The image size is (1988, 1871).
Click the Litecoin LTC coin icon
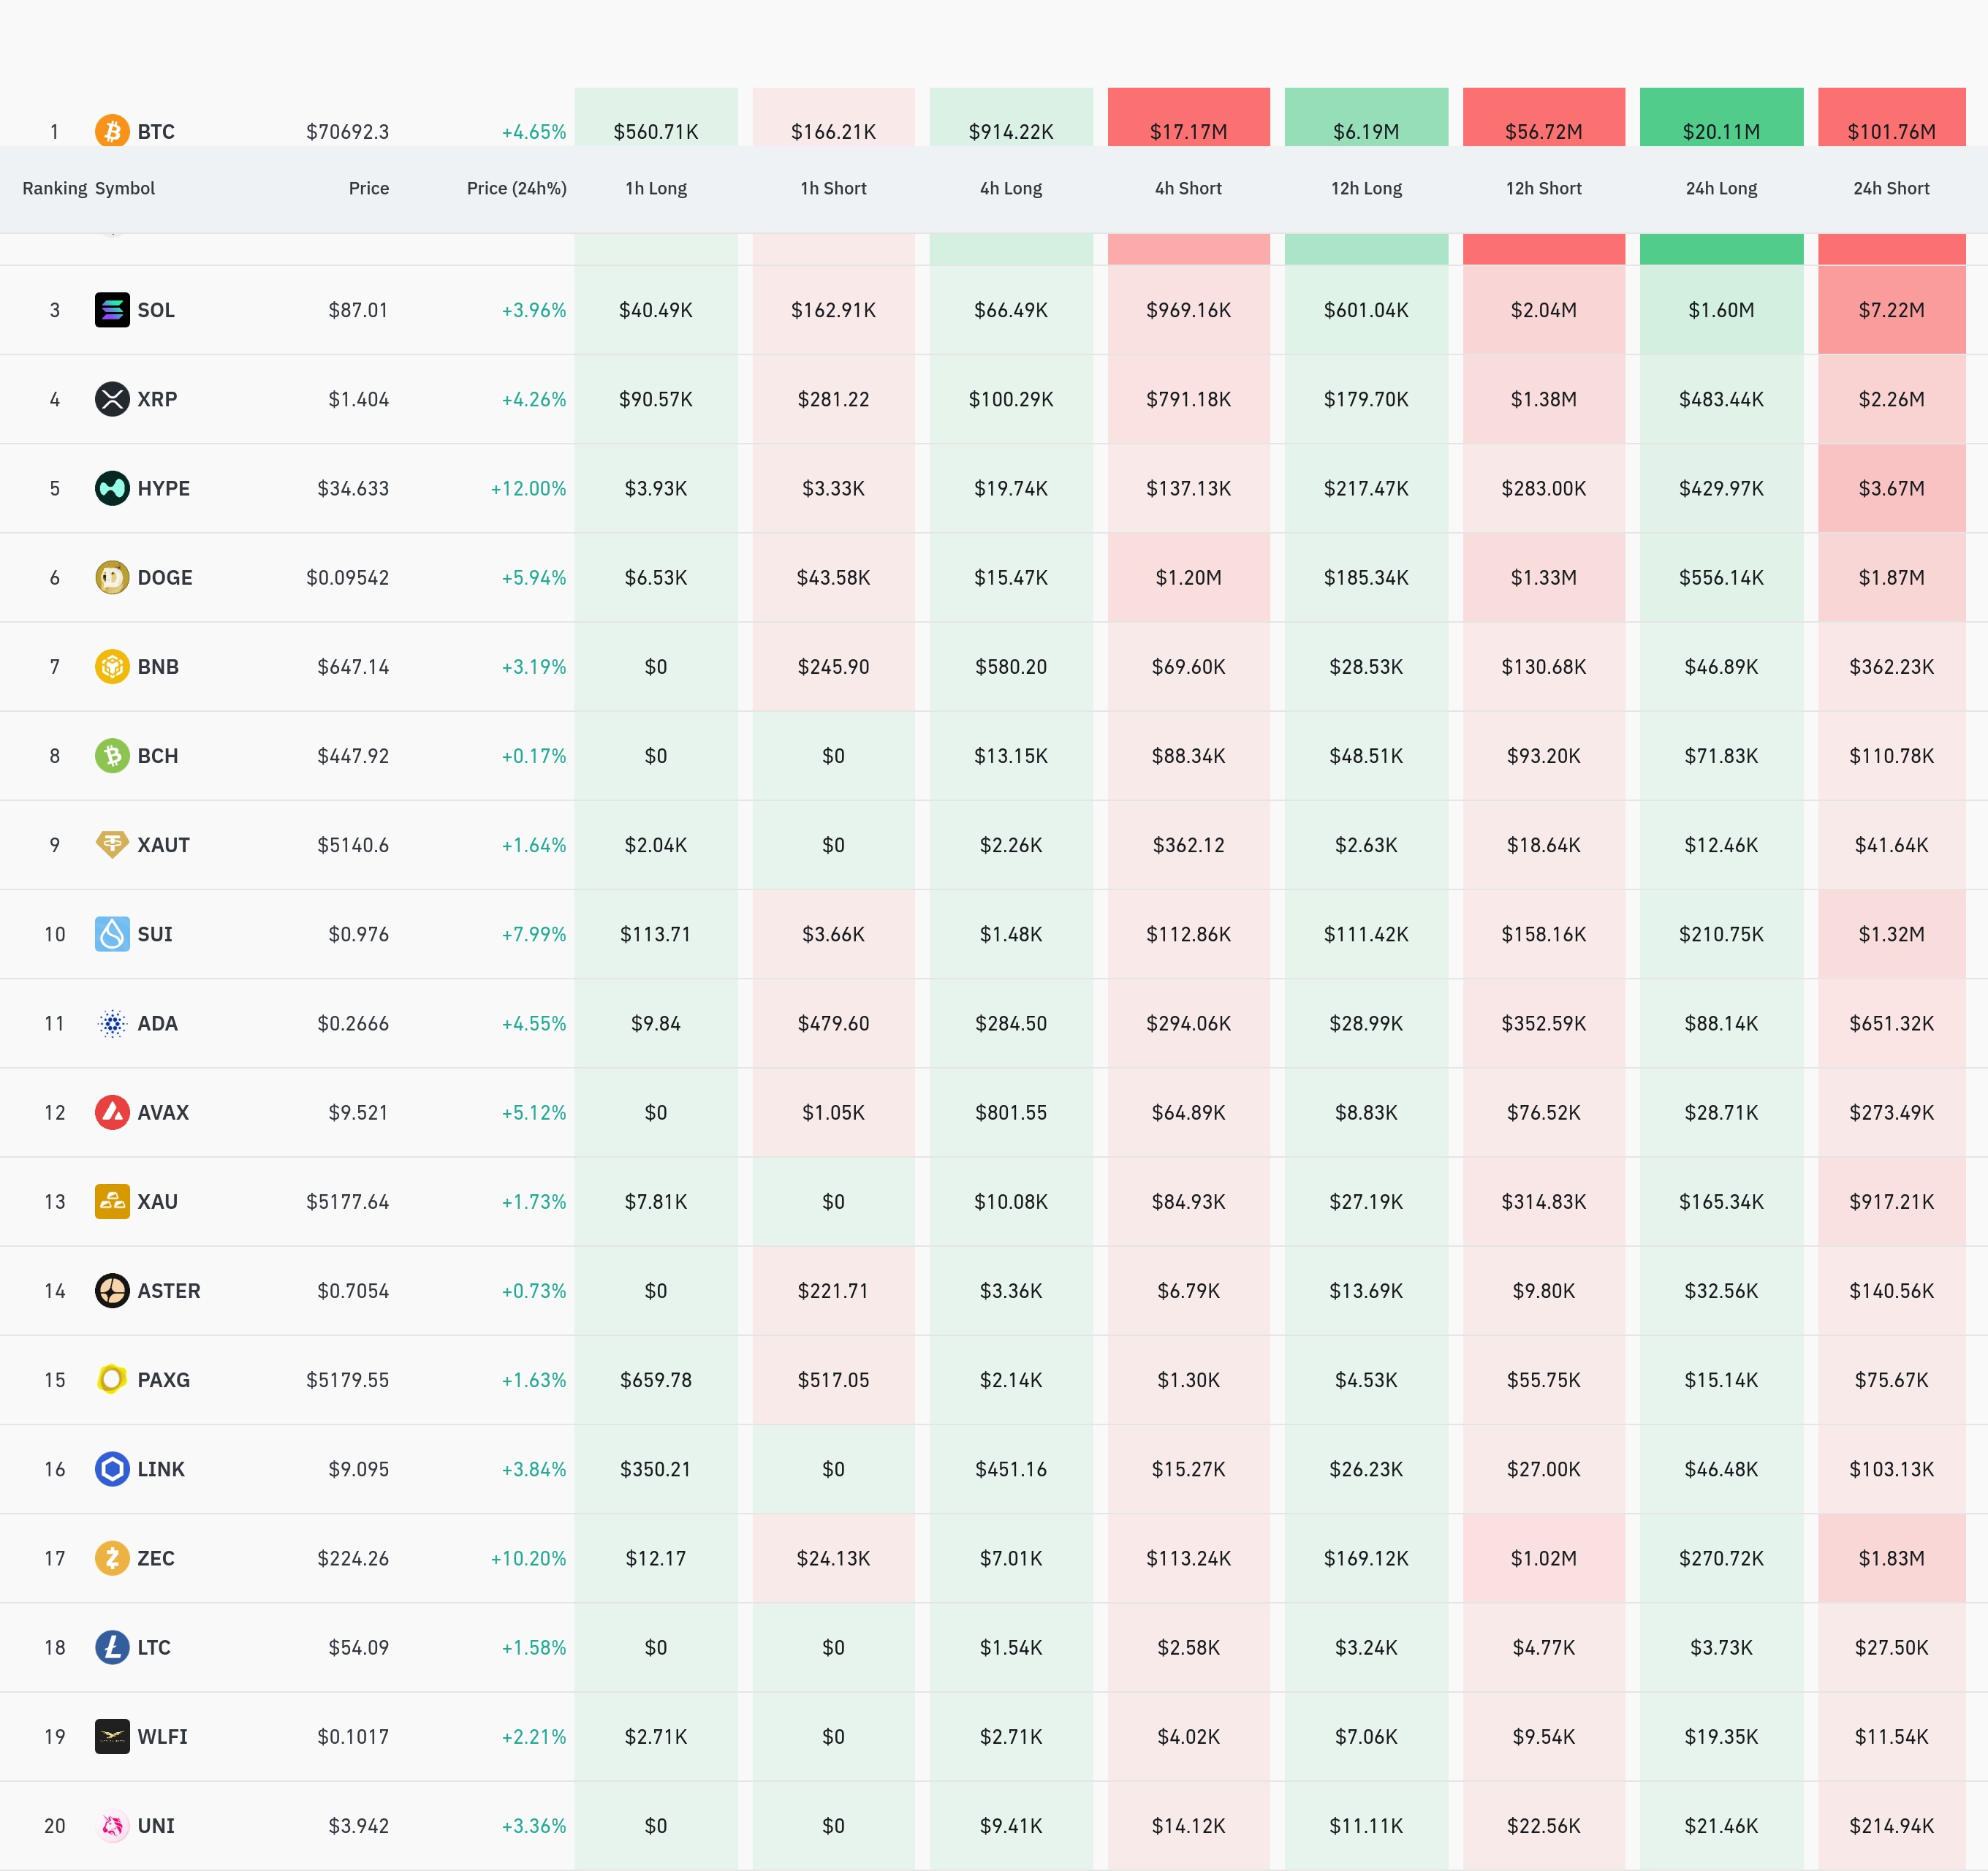click(x=112, y=1647)
